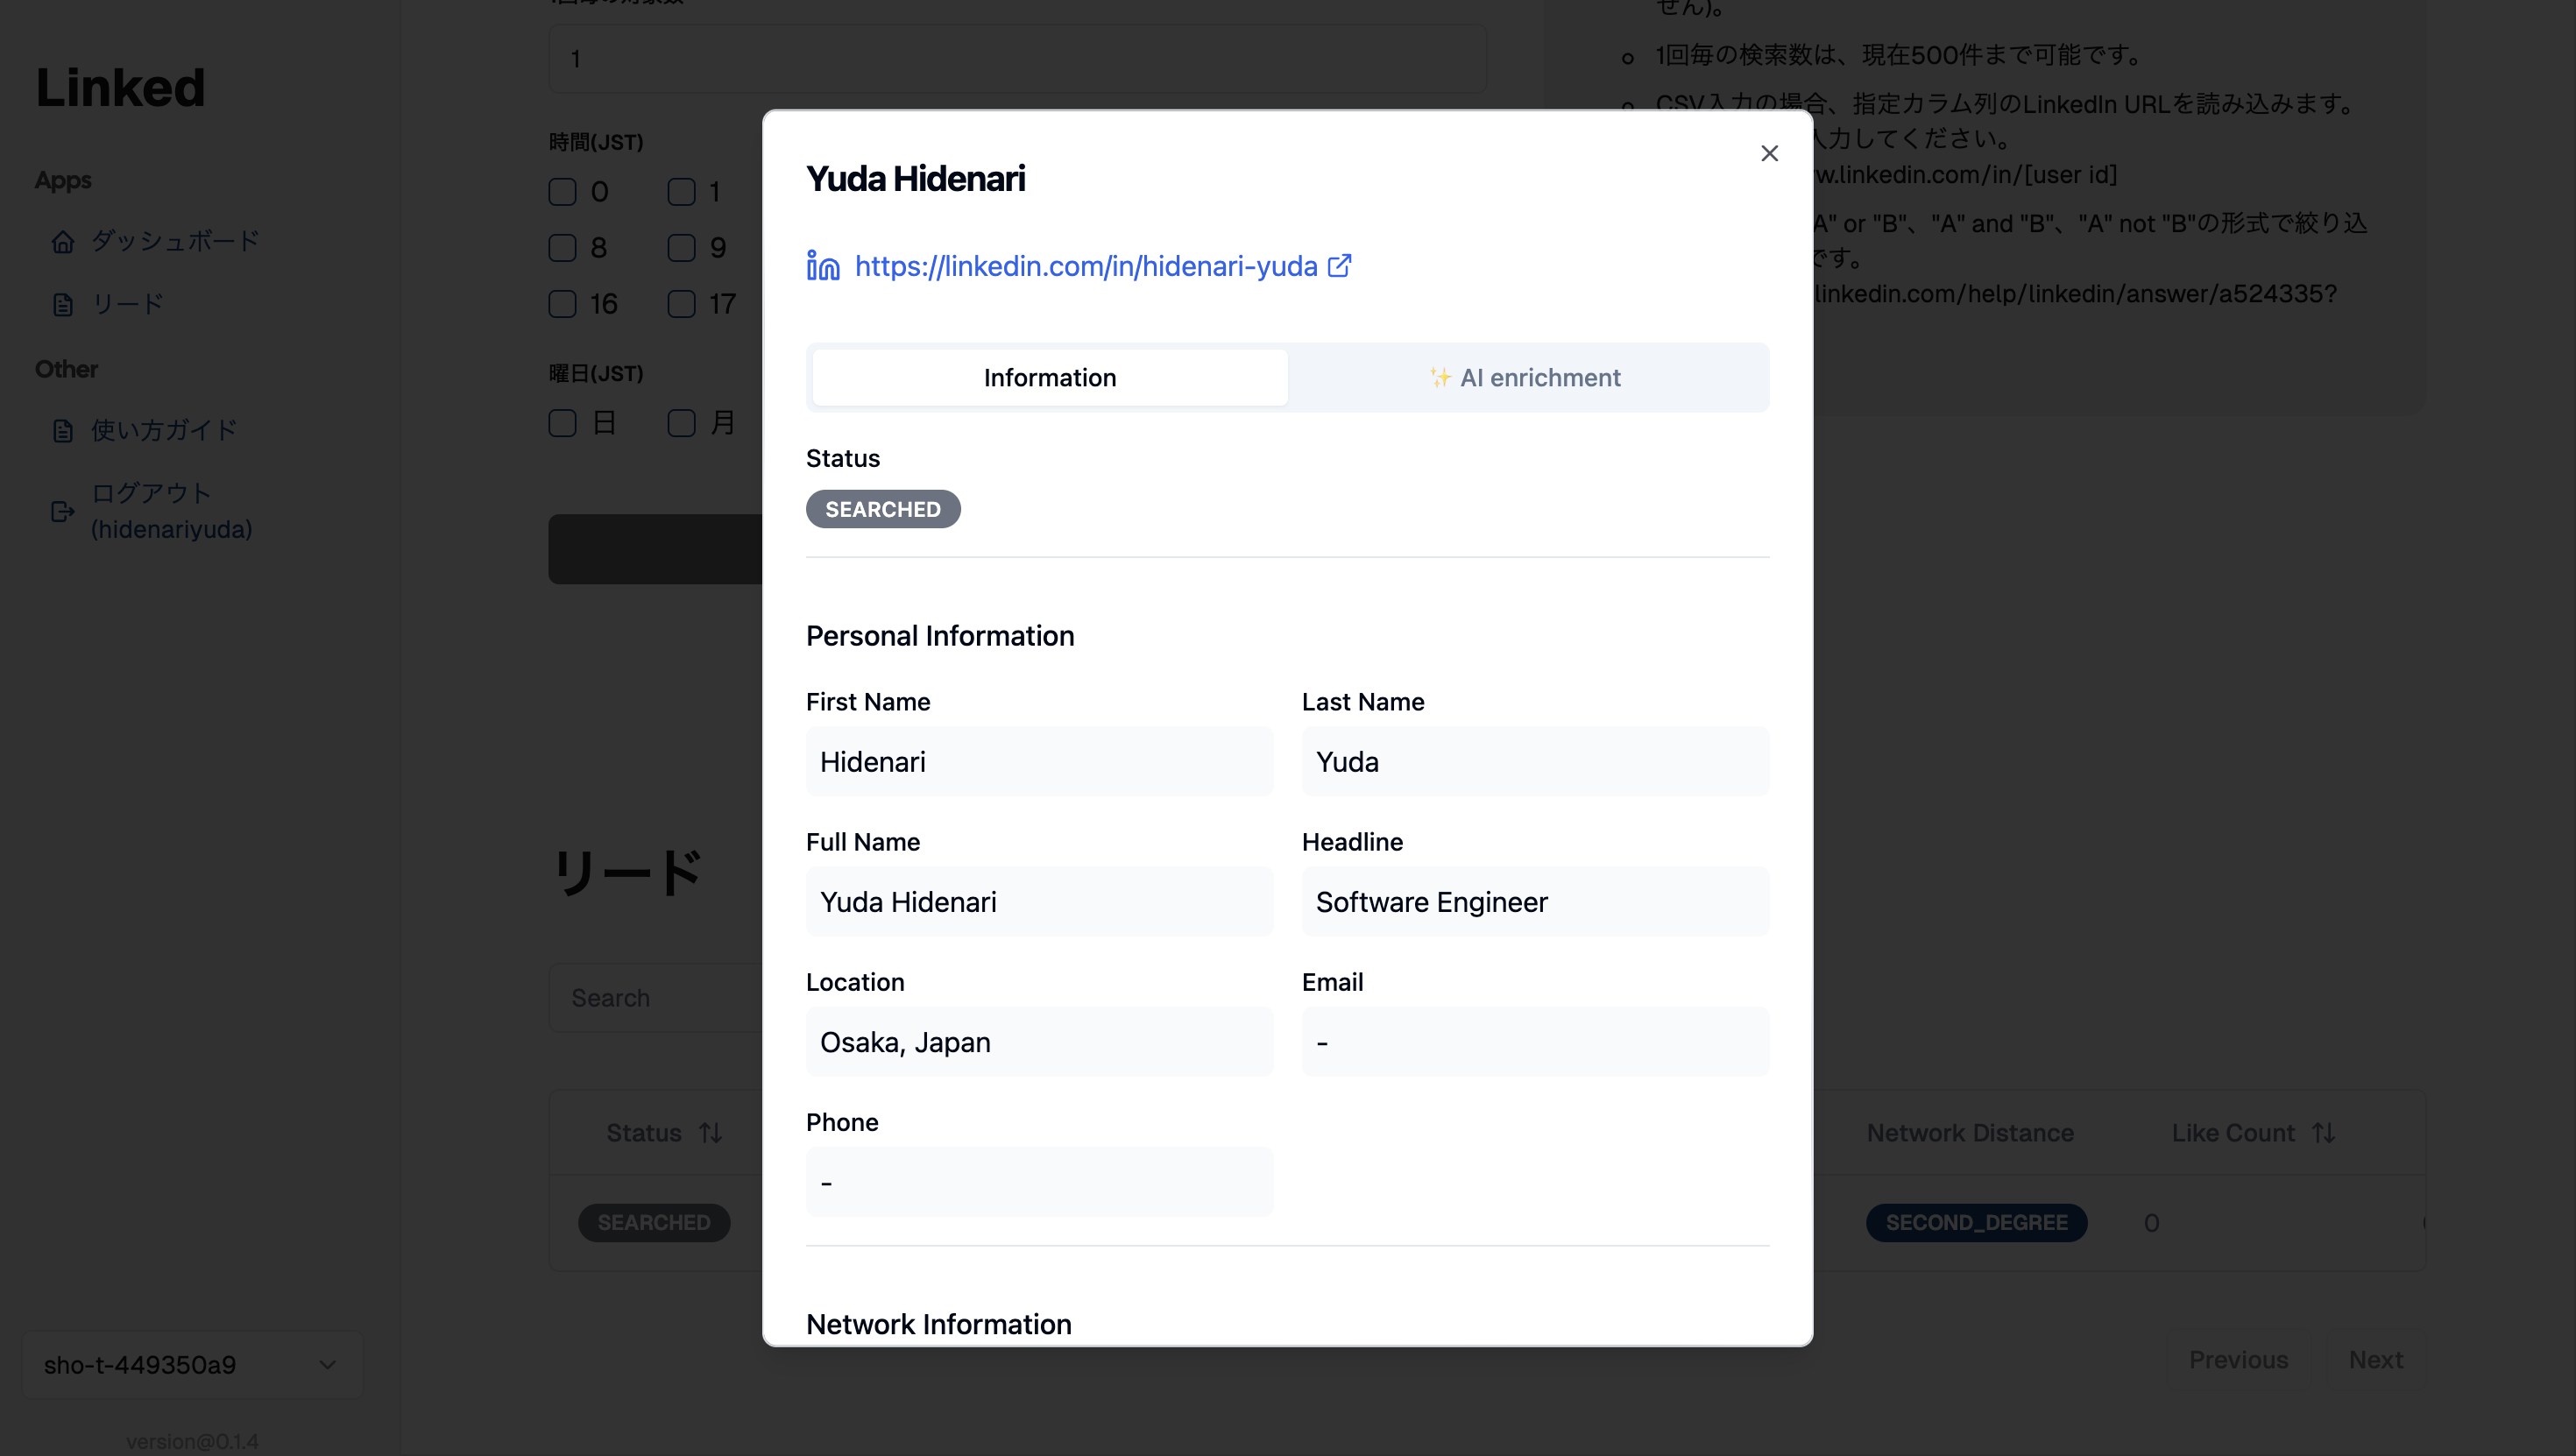The width and height of the screenshot is (2576, 1456).
Task: Switch to the Information tab
Action: (1049, 377)
